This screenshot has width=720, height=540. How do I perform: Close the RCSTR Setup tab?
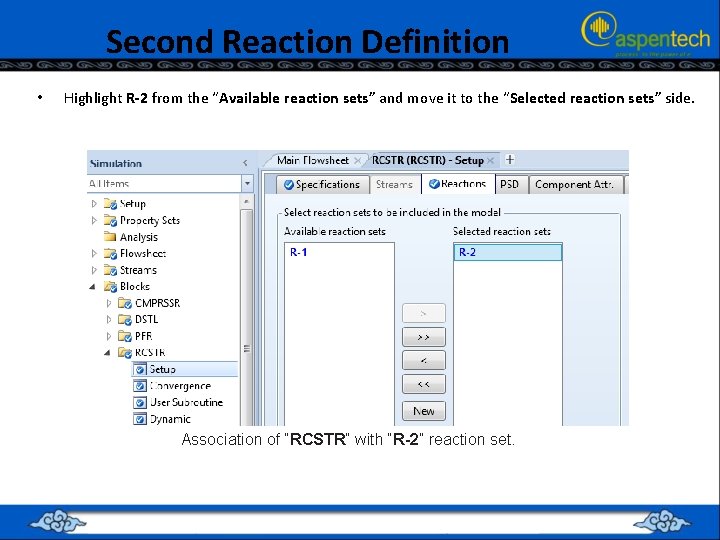(490, 161)
